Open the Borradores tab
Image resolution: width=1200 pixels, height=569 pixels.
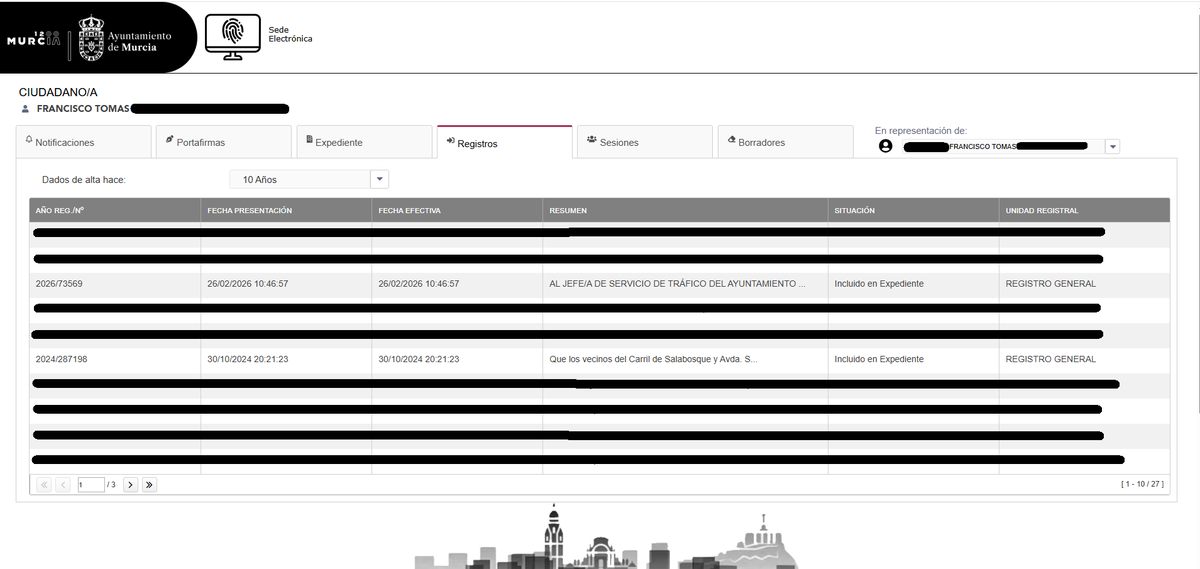pos(785,142)
